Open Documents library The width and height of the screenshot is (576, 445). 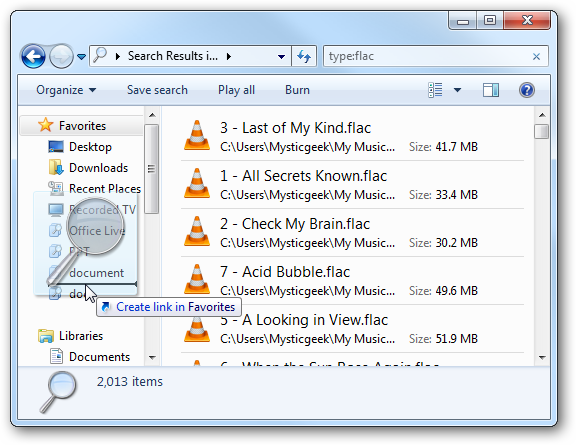99,357
